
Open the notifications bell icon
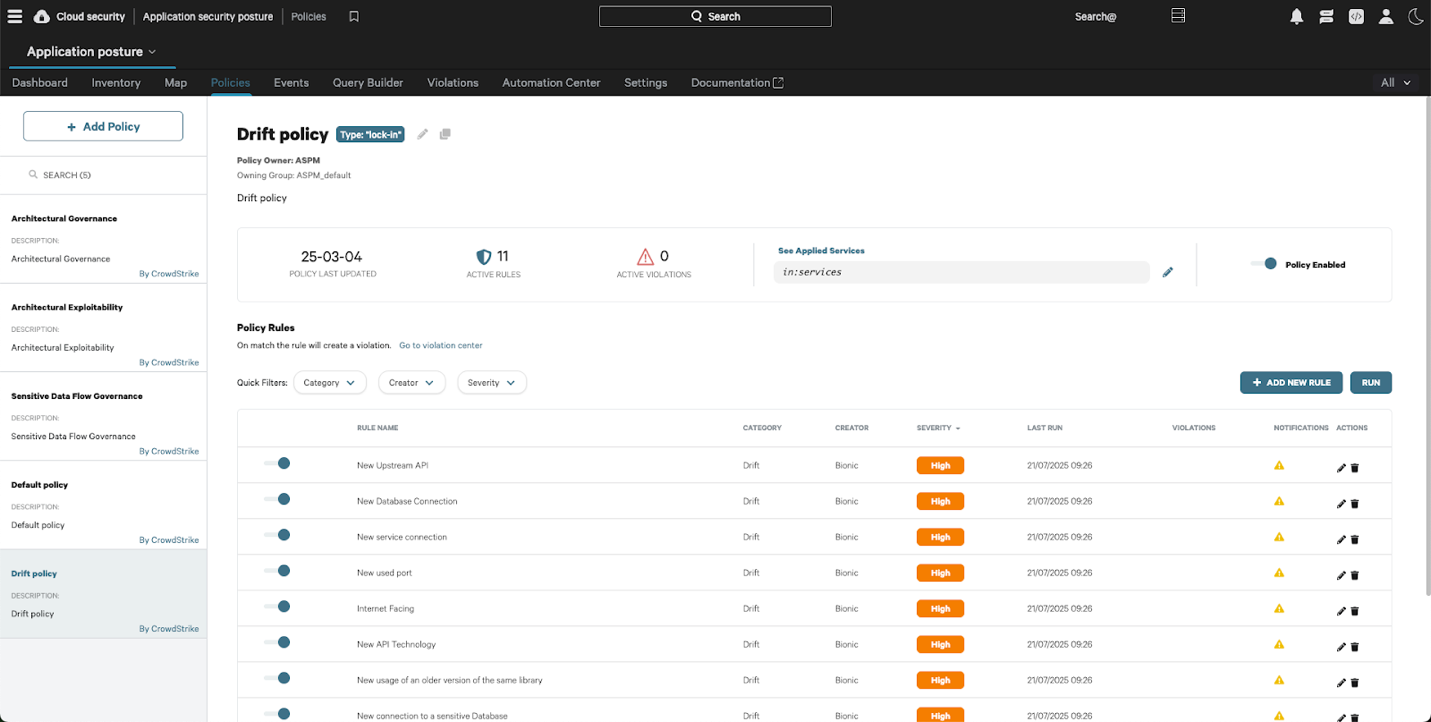pos(1297,16)
